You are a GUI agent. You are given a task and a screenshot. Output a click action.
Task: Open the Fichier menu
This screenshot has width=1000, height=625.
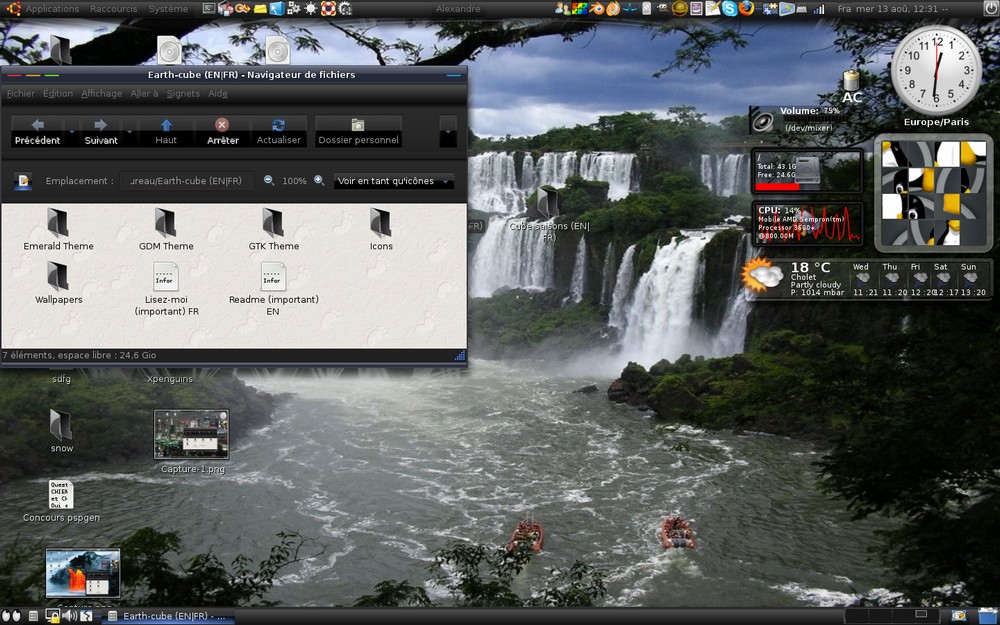tap(20, 93)
